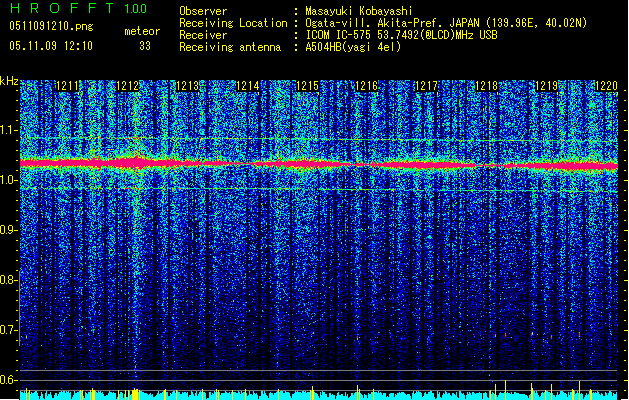Click the Receiving antenna label
Image resolution: width=629 pixels, height=400 pixels.
(230, 47)
